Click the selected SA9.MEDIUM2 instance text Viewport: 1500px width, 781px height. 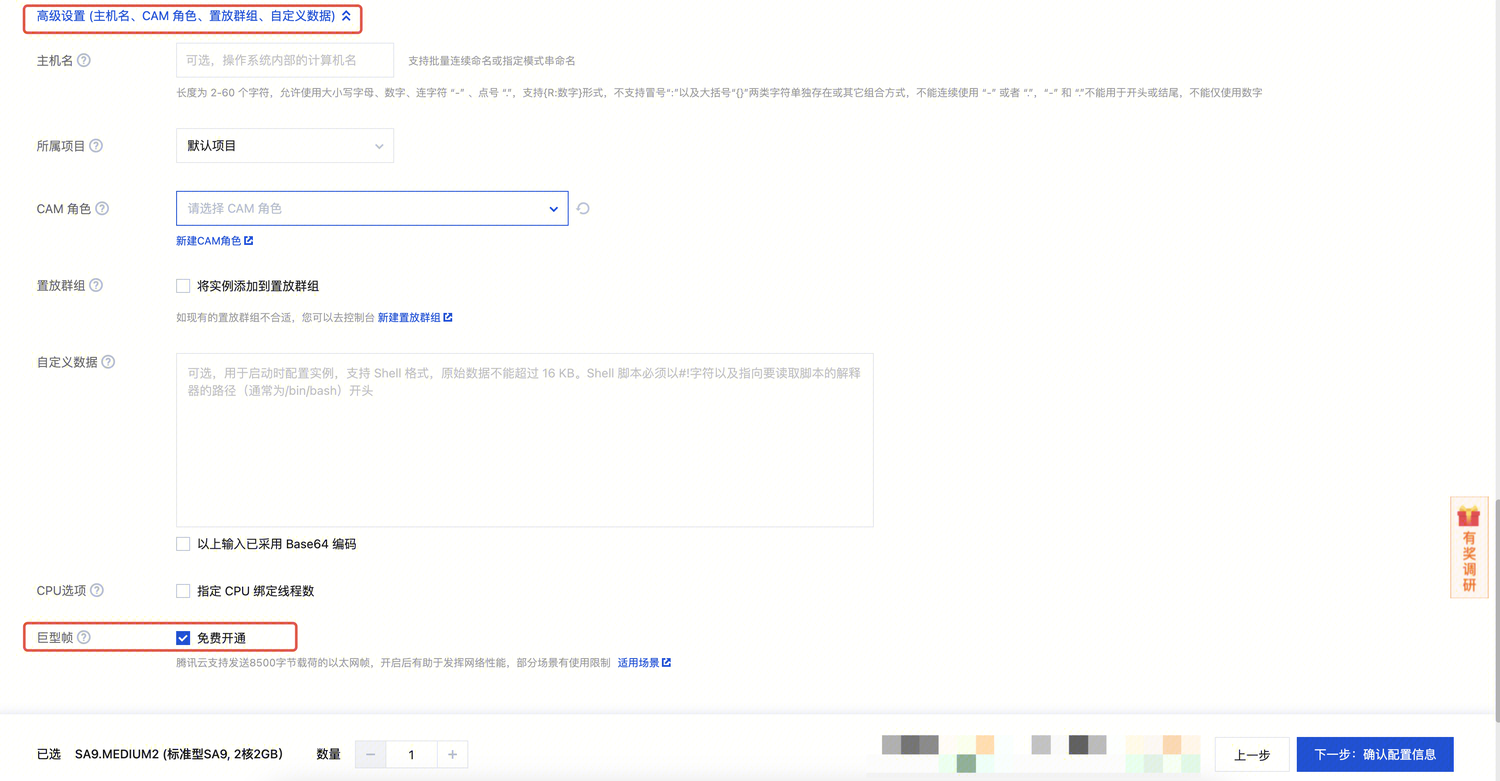pyautogui.click(x=179, y=754)
